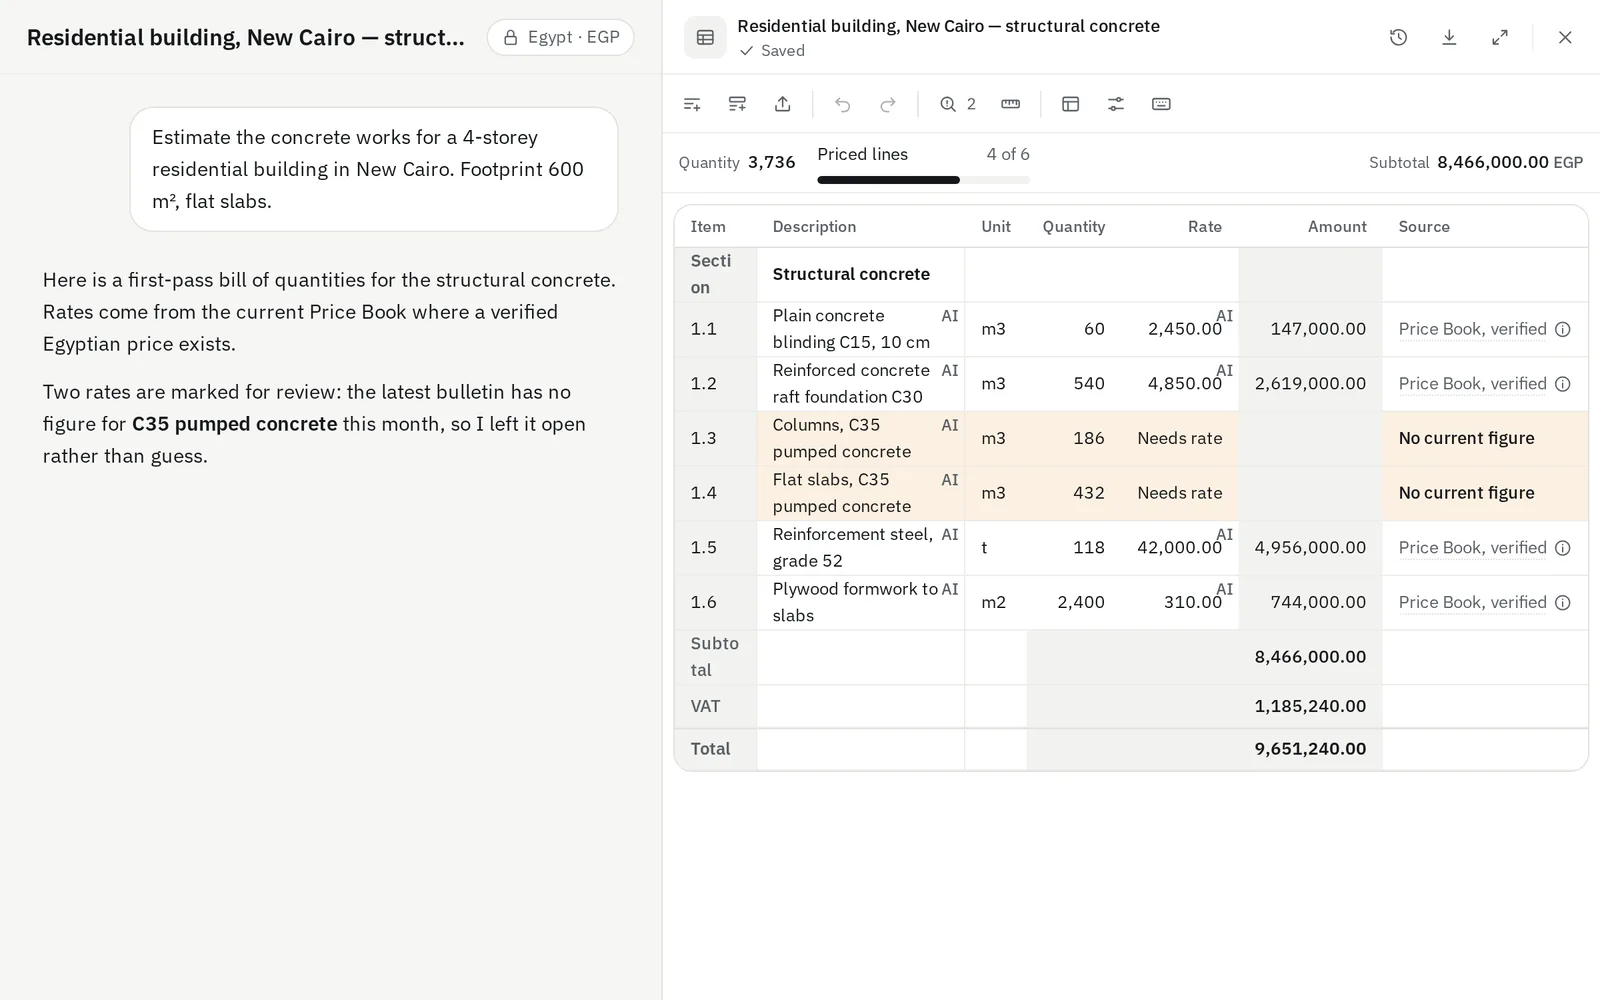Click the sheet table icon beside title
The height and width of the screenshot is (1000, 1600).
tap(705, 37)
